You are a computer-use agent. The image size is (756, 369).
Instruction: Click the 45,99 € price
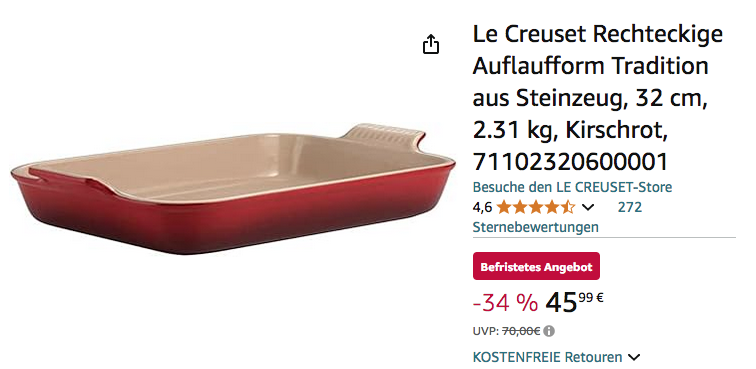(x=574, y=303)
